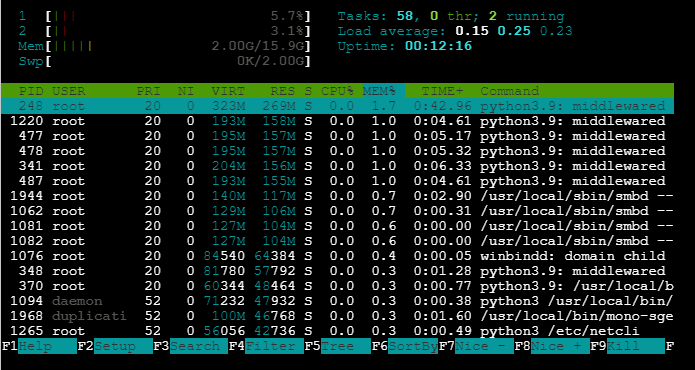695x370 pixels.
Task: Sort by the PRI column header
Action: (148, 91)
